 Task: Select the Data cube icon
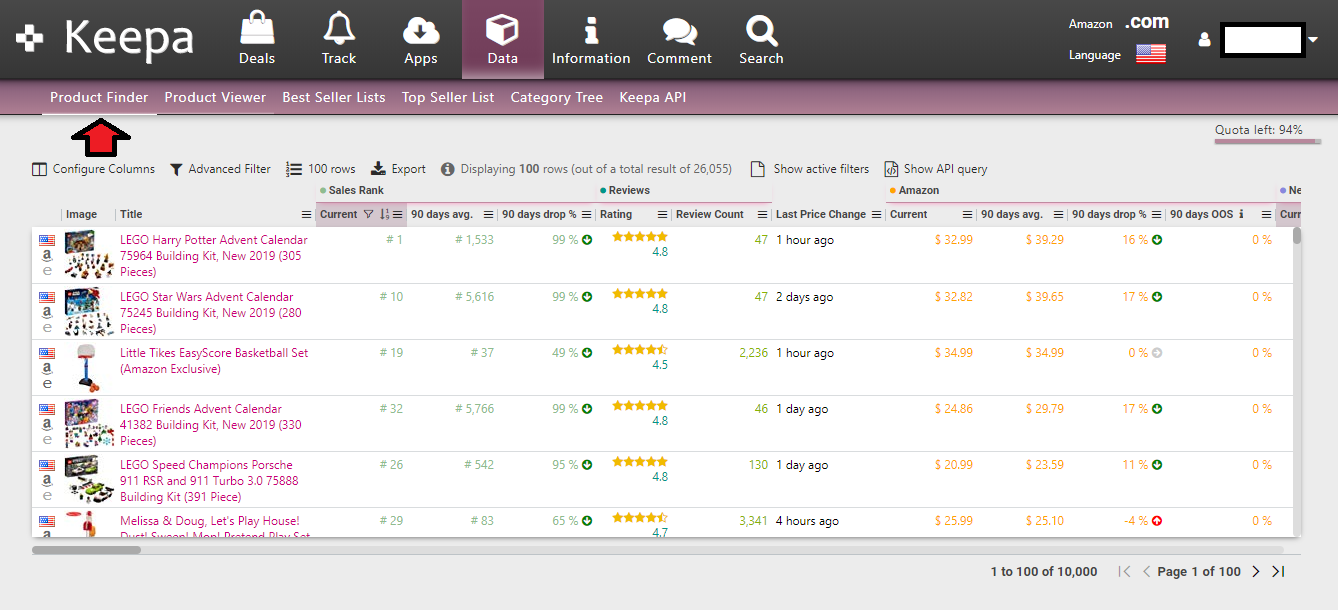502,29
